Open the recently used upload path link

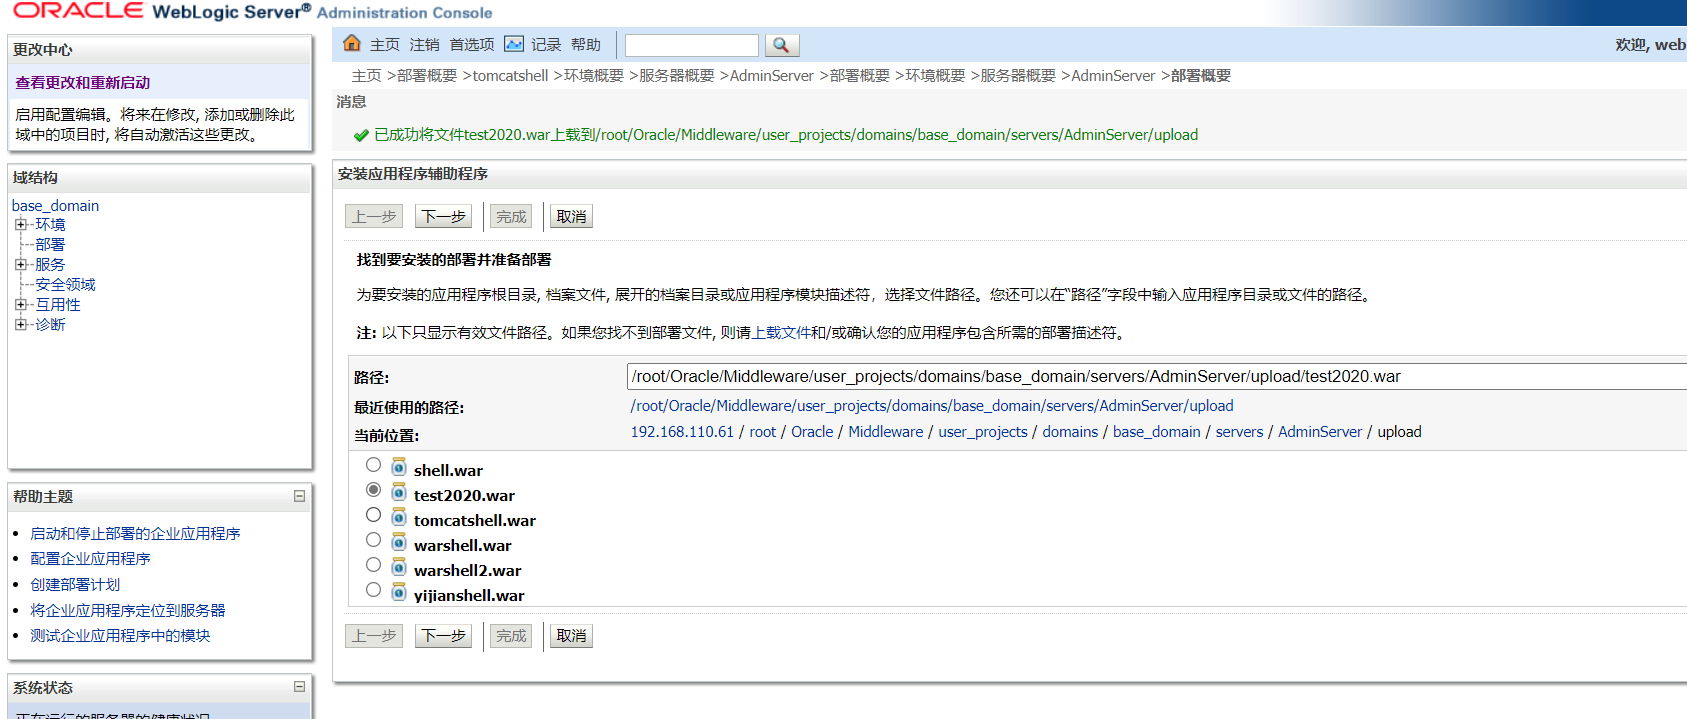click(x=932, y=406)
